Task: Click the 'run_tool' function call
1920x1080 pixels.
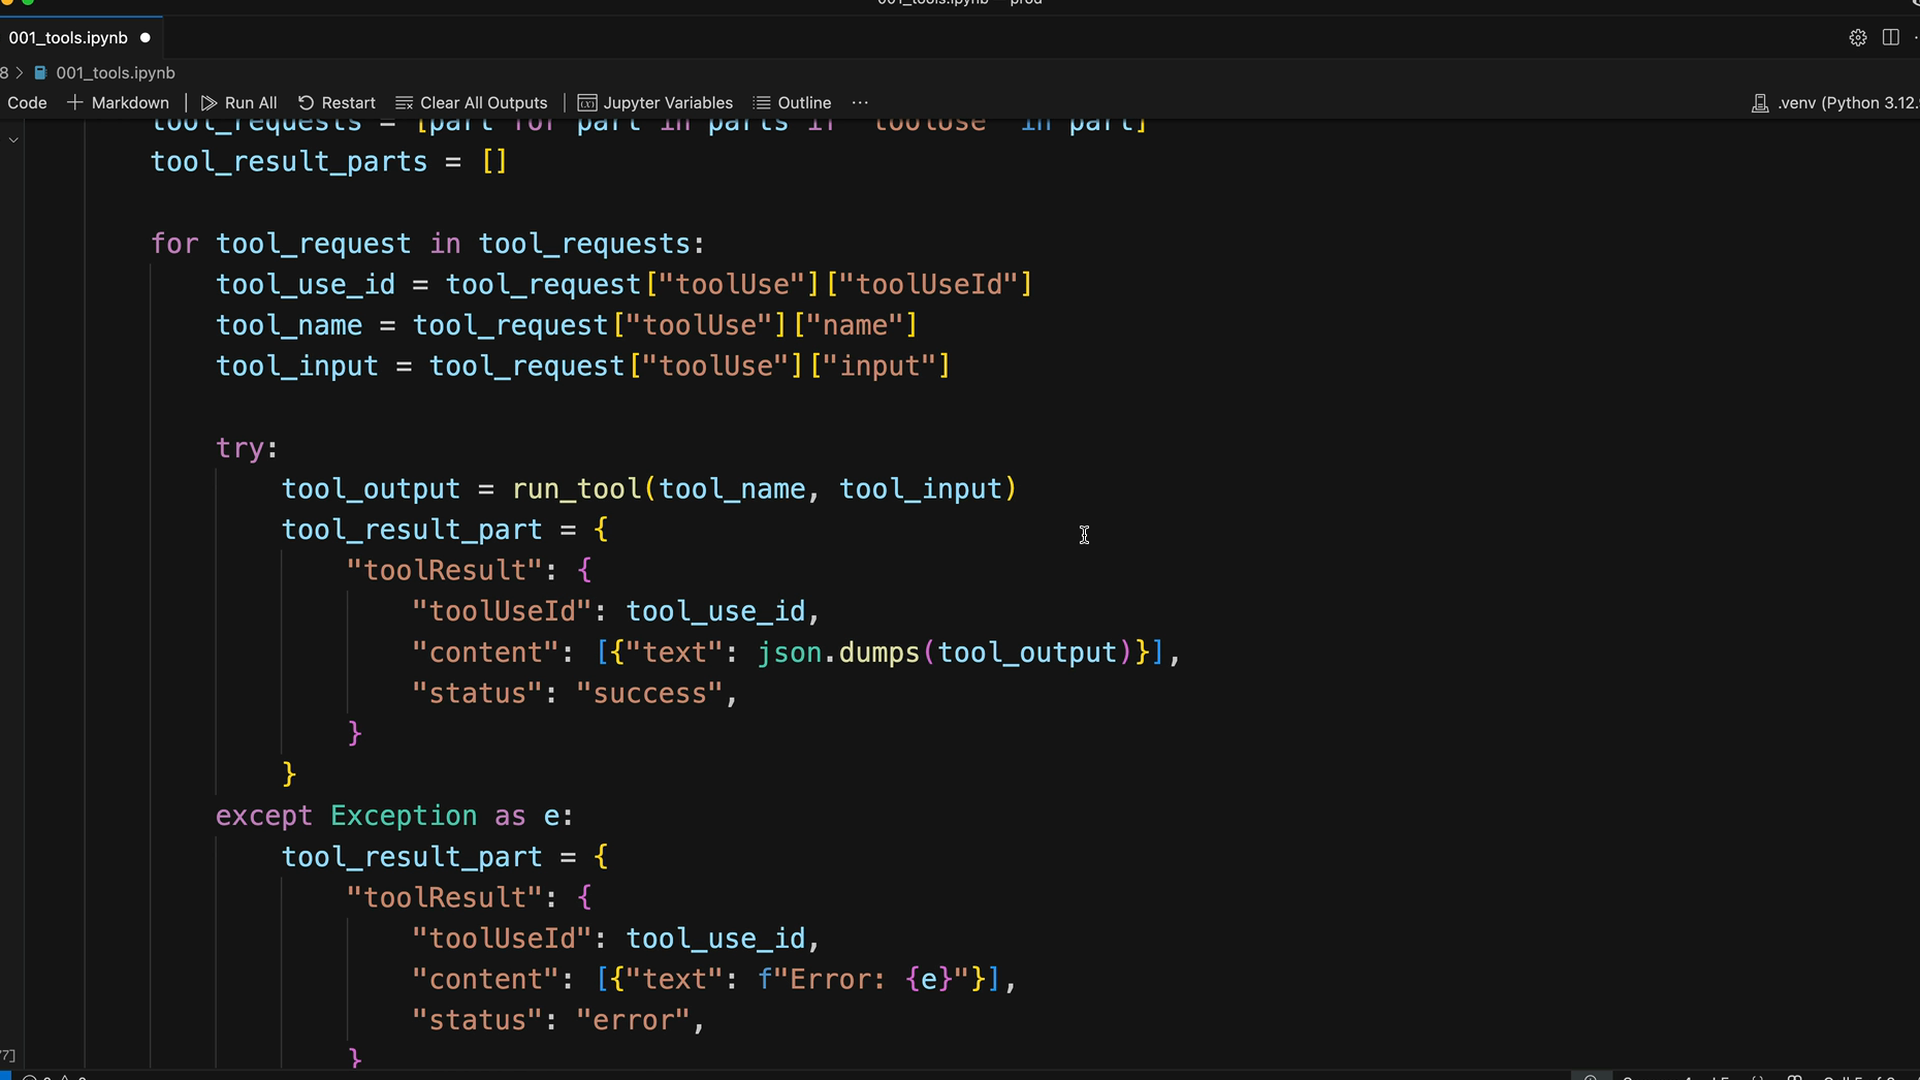Action: tap(576, 489)
